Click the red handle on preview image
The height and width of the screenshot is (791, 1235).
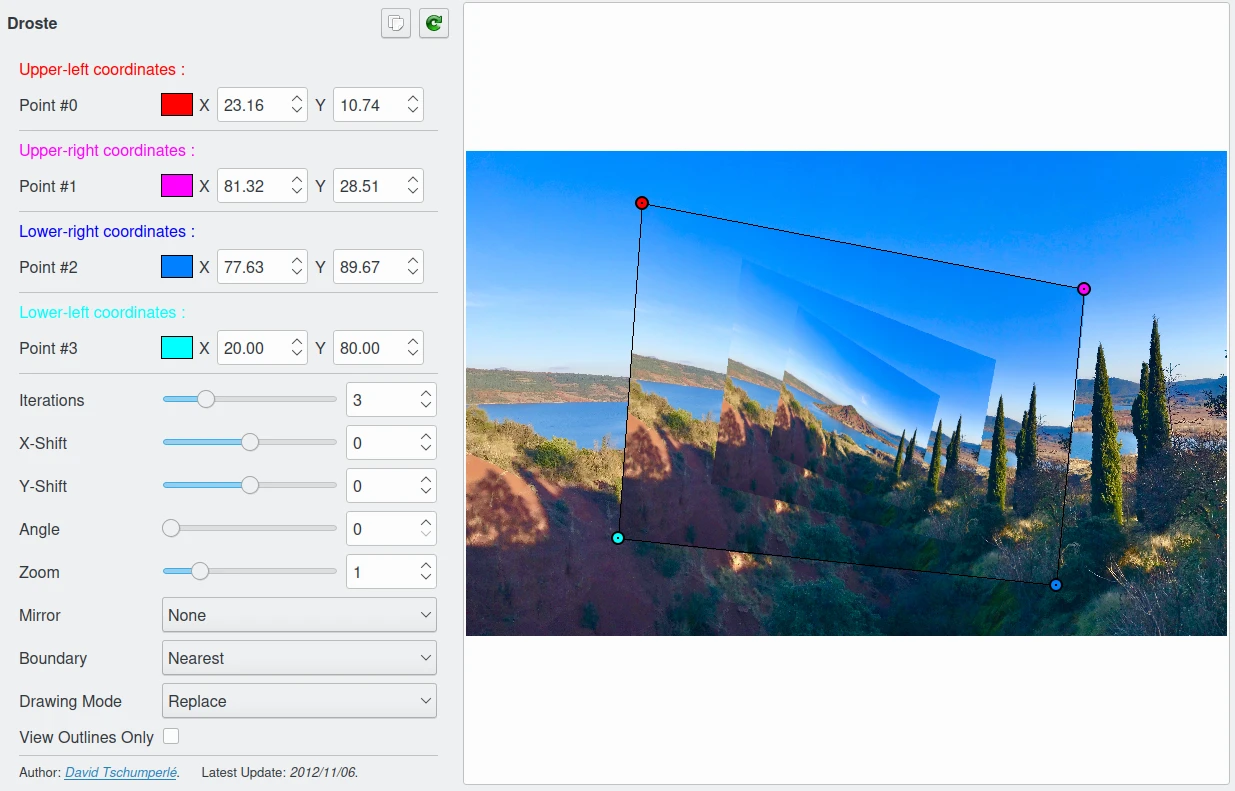[642, 203]
